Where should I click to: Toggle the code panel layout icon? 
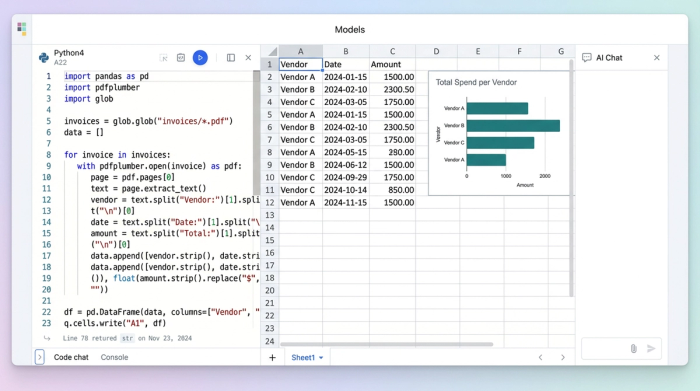pyautogui.click(x=231, y=58)
